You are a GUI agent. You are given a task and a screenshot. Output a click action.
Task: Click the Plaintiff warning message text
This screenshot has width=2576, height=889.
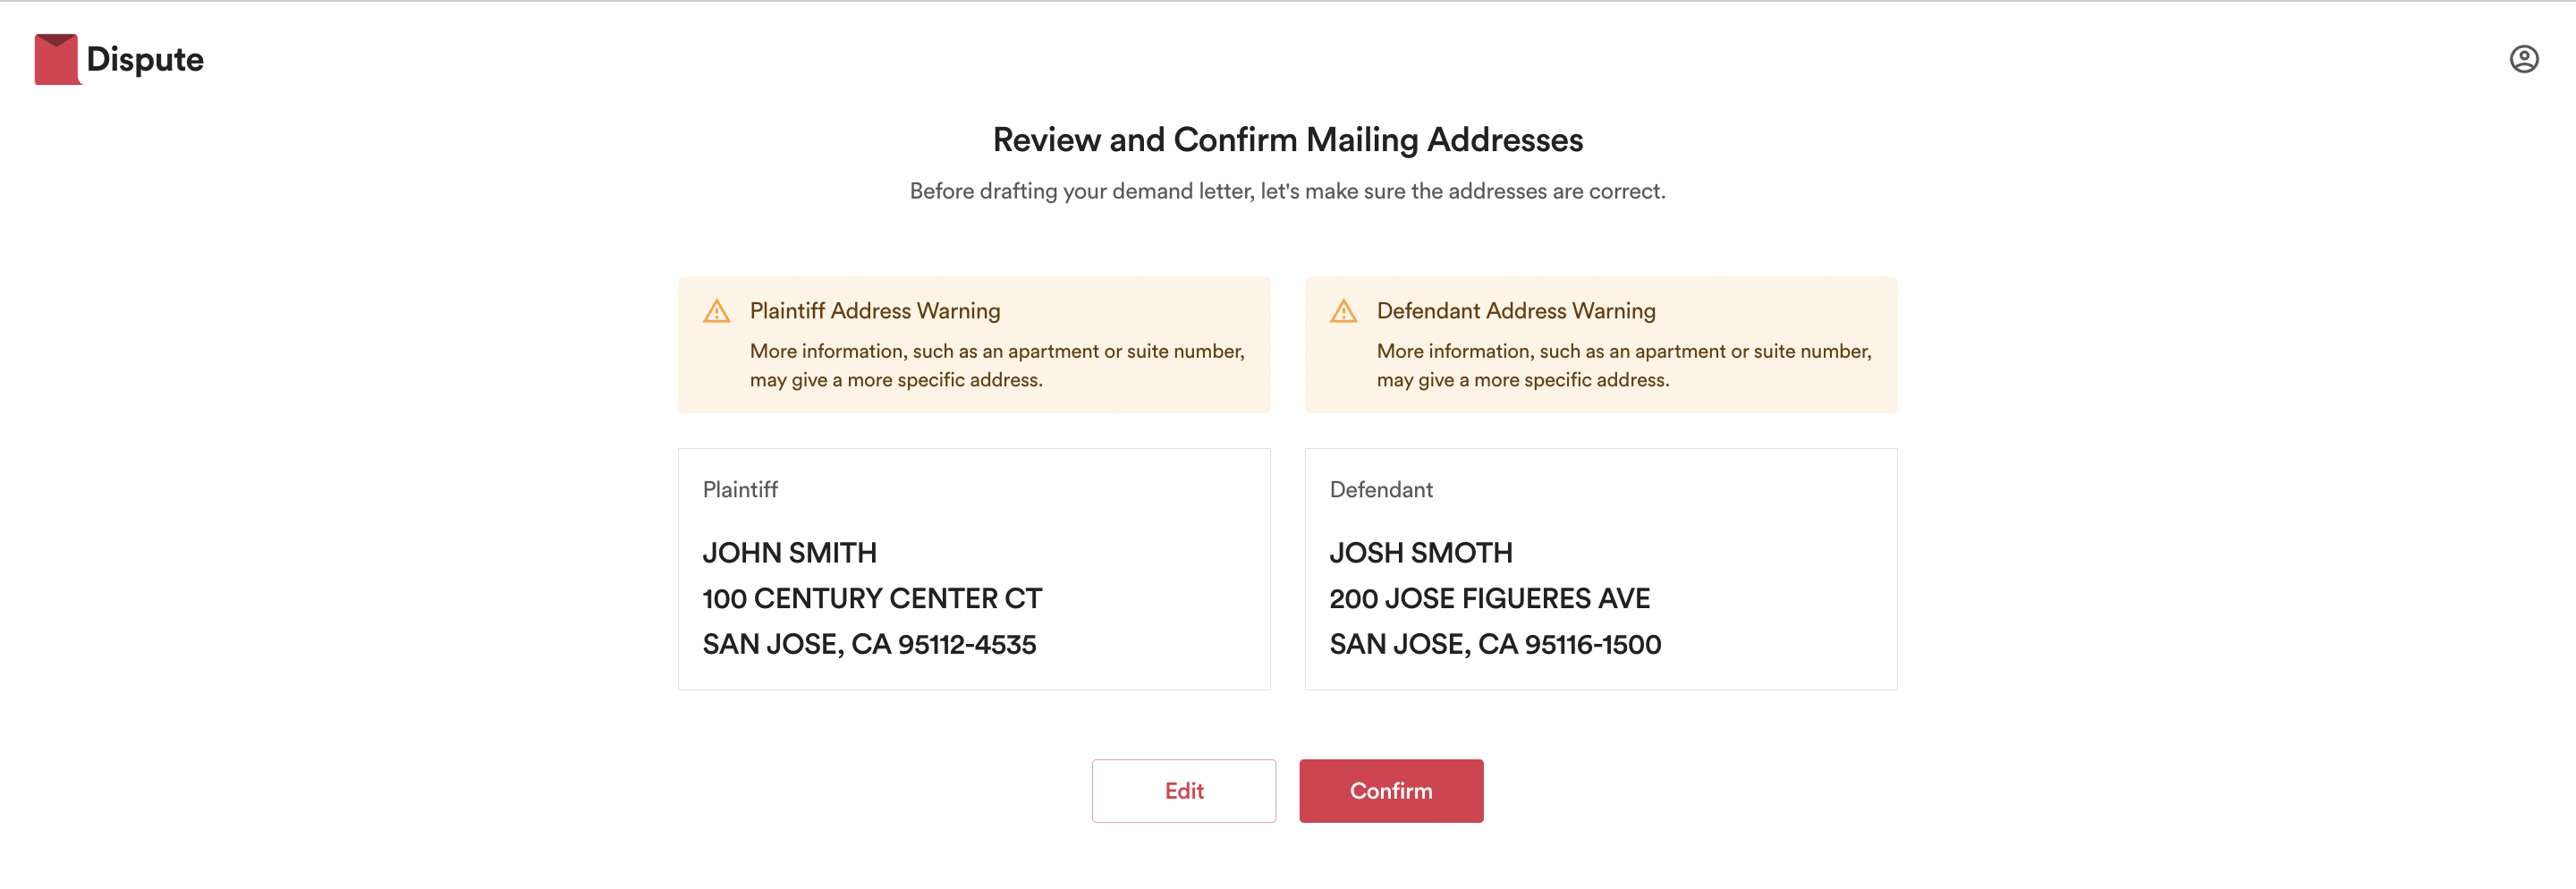click(997, 365)
